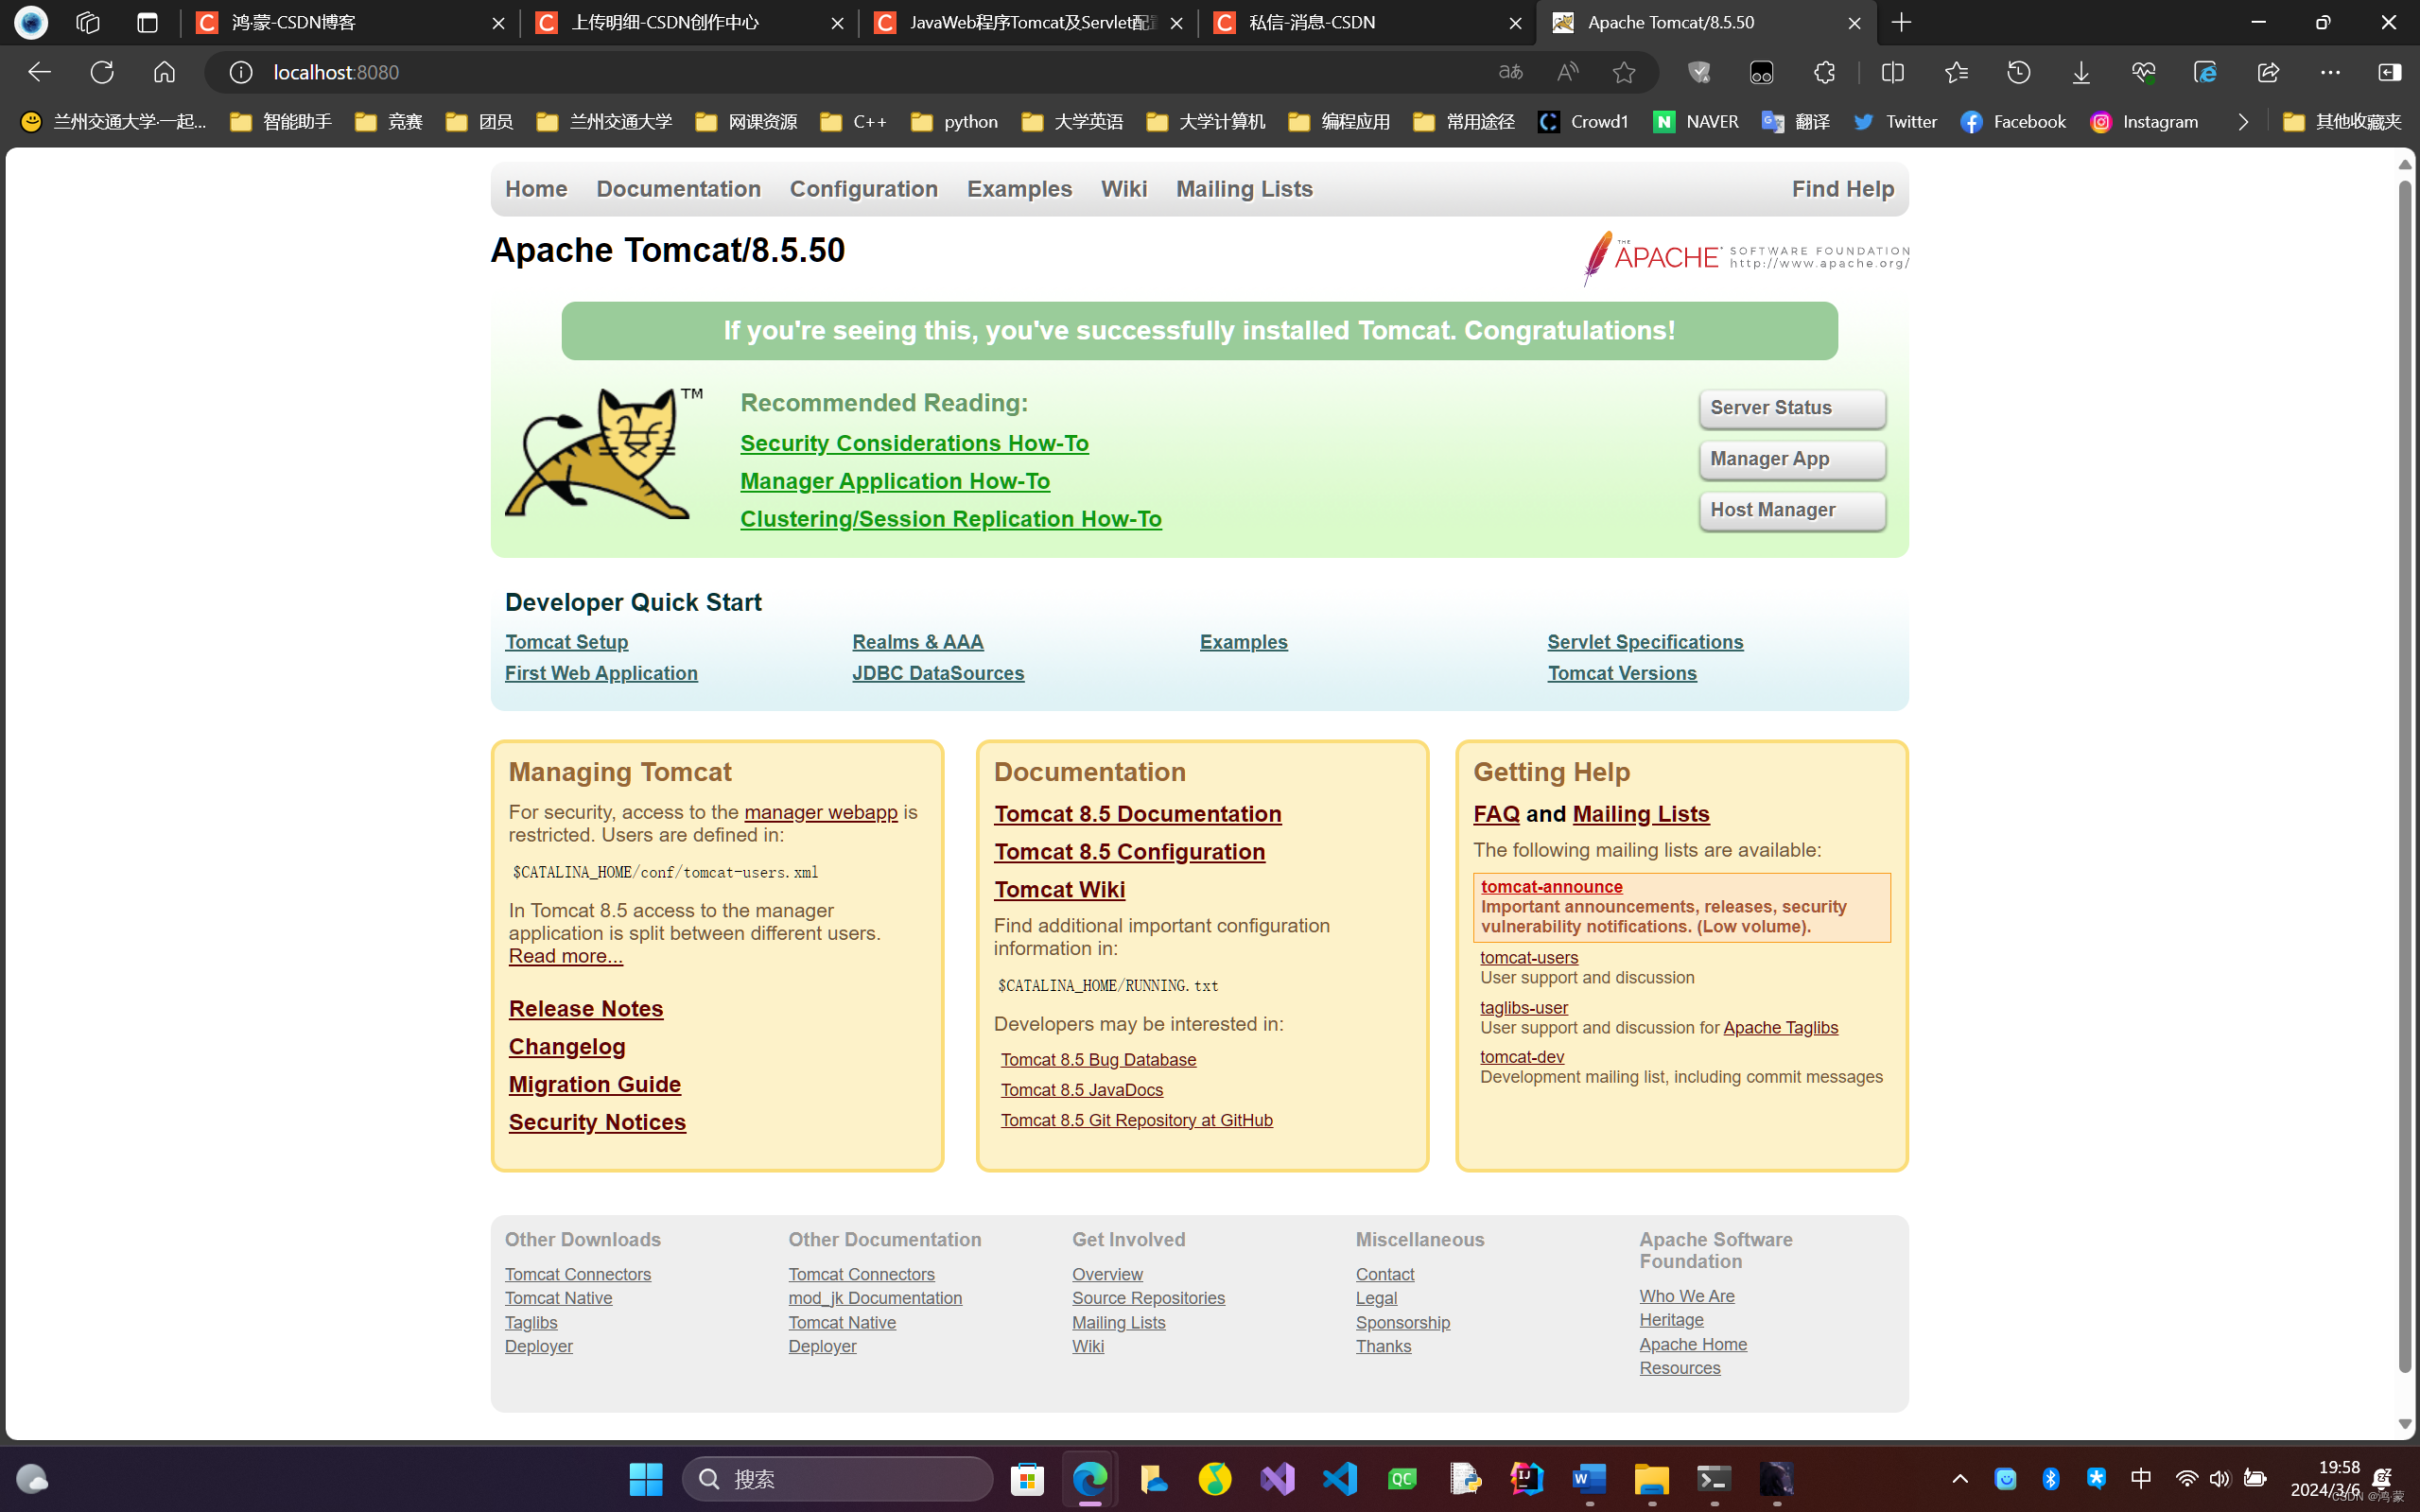Open Word from the taskbar
The height and width of the screenshot is (1512, 2420).
1589,1478
